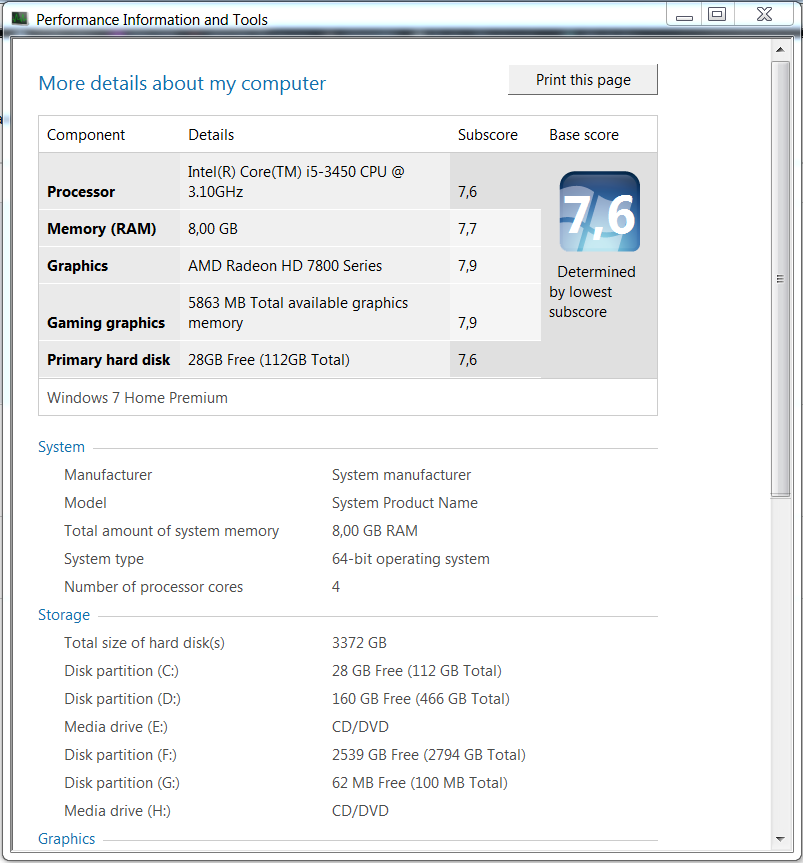The height and width of the screenshot is (863, 803).
Task: Click the Graphics section heading at bottom
Action: pyautogui.click(x=67, y=839)
